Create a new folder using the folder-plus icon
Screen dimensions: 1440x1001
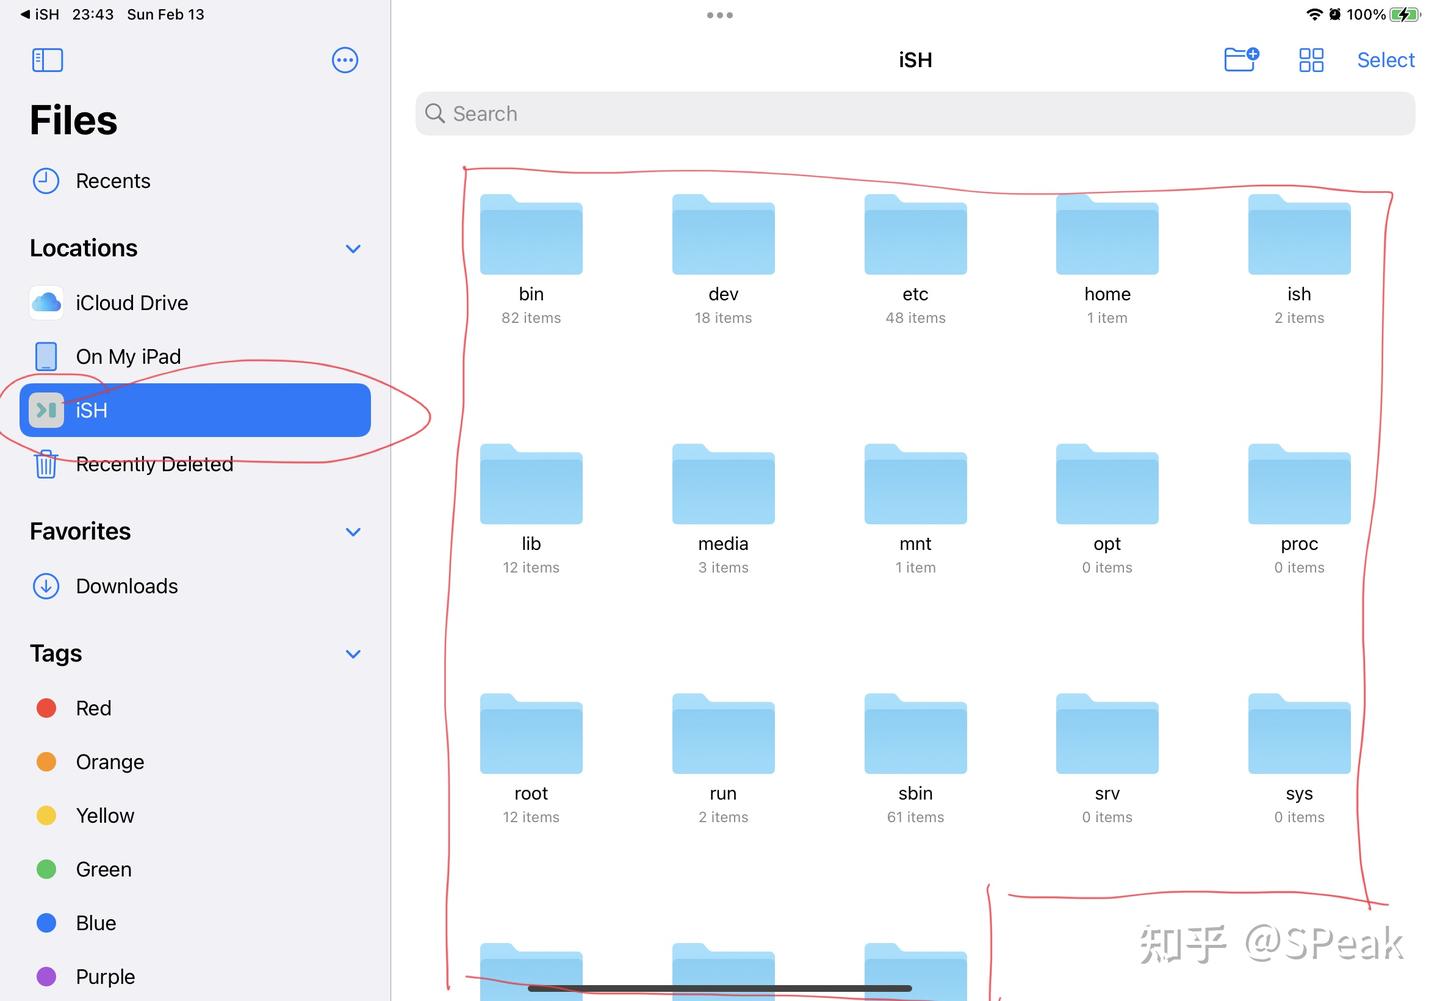coord(1241,60)
